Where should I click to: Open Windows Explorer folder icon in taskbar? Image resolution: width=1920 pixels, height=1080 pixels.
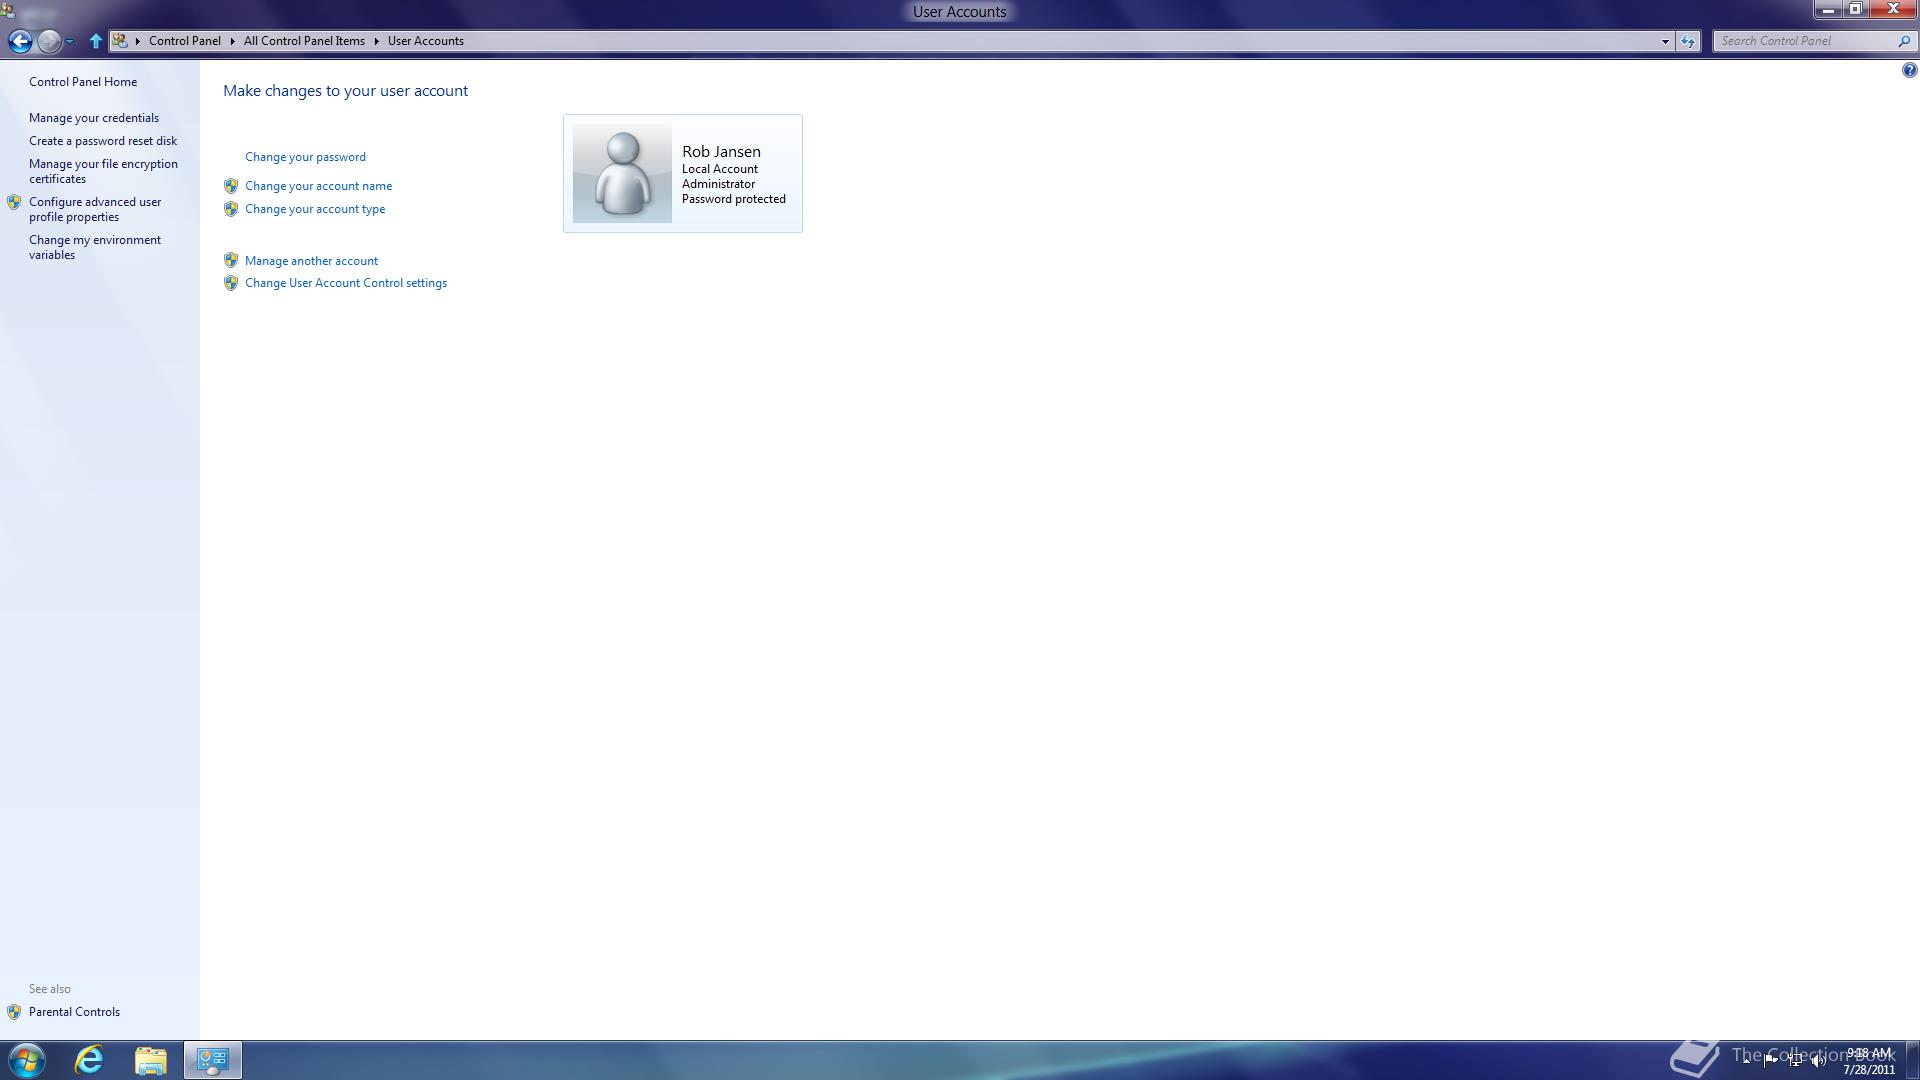(151, 1060)
